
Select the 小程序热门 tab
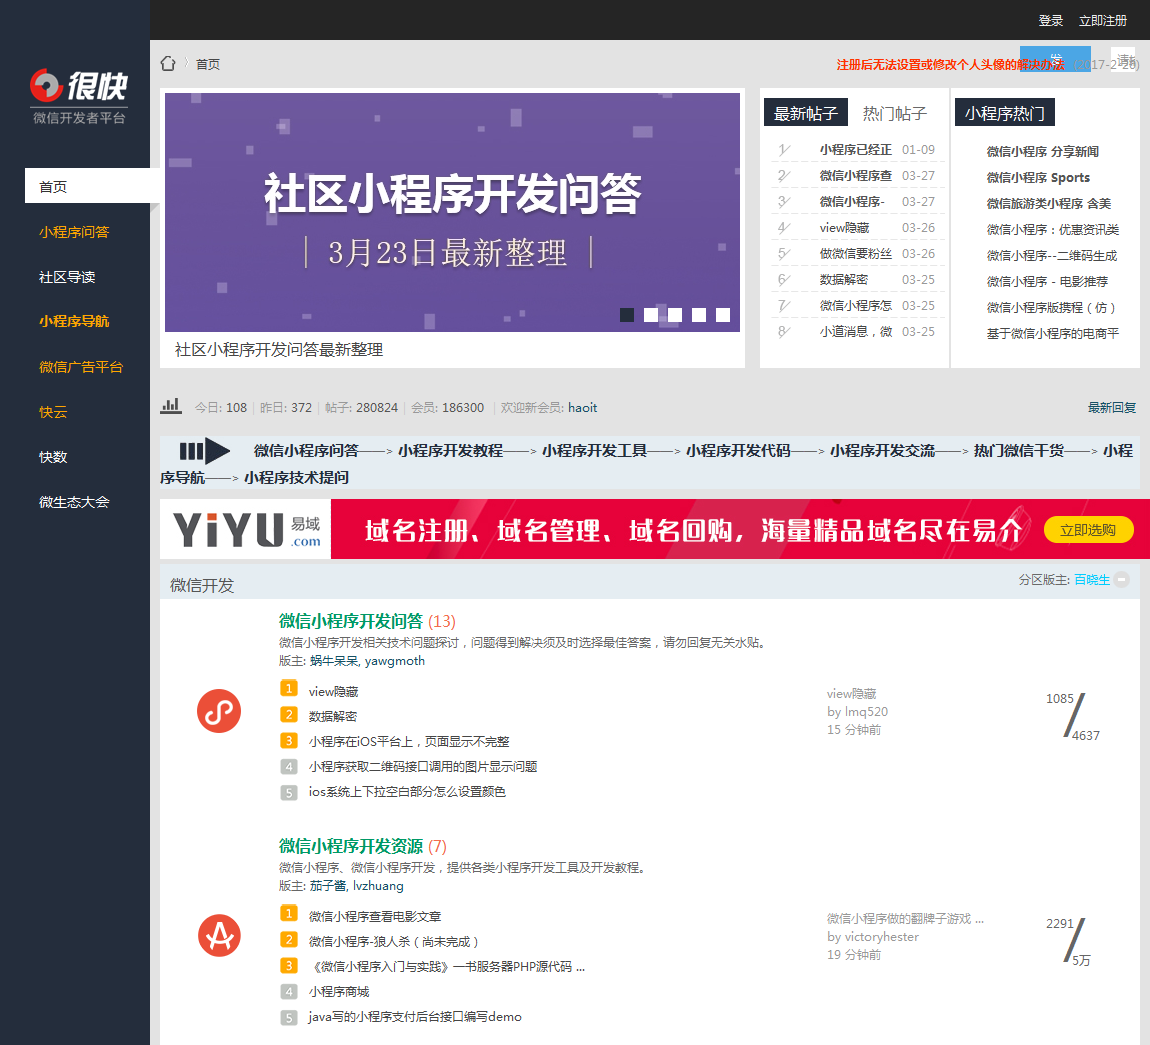(1004, 113)
